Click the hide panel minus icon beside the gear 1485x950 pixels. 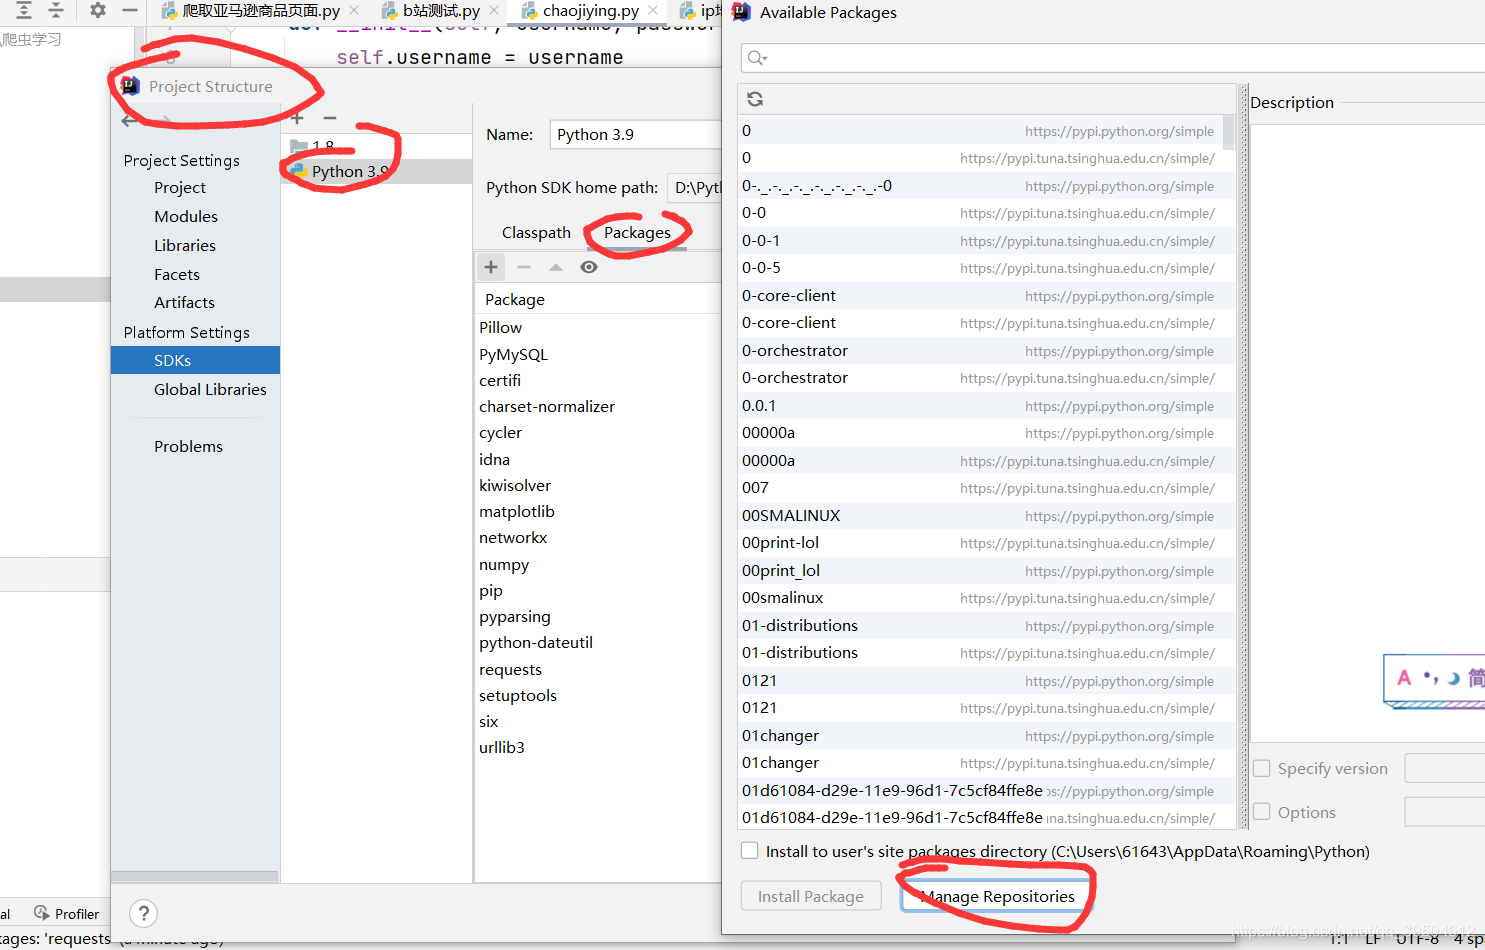tap(130, 10)
